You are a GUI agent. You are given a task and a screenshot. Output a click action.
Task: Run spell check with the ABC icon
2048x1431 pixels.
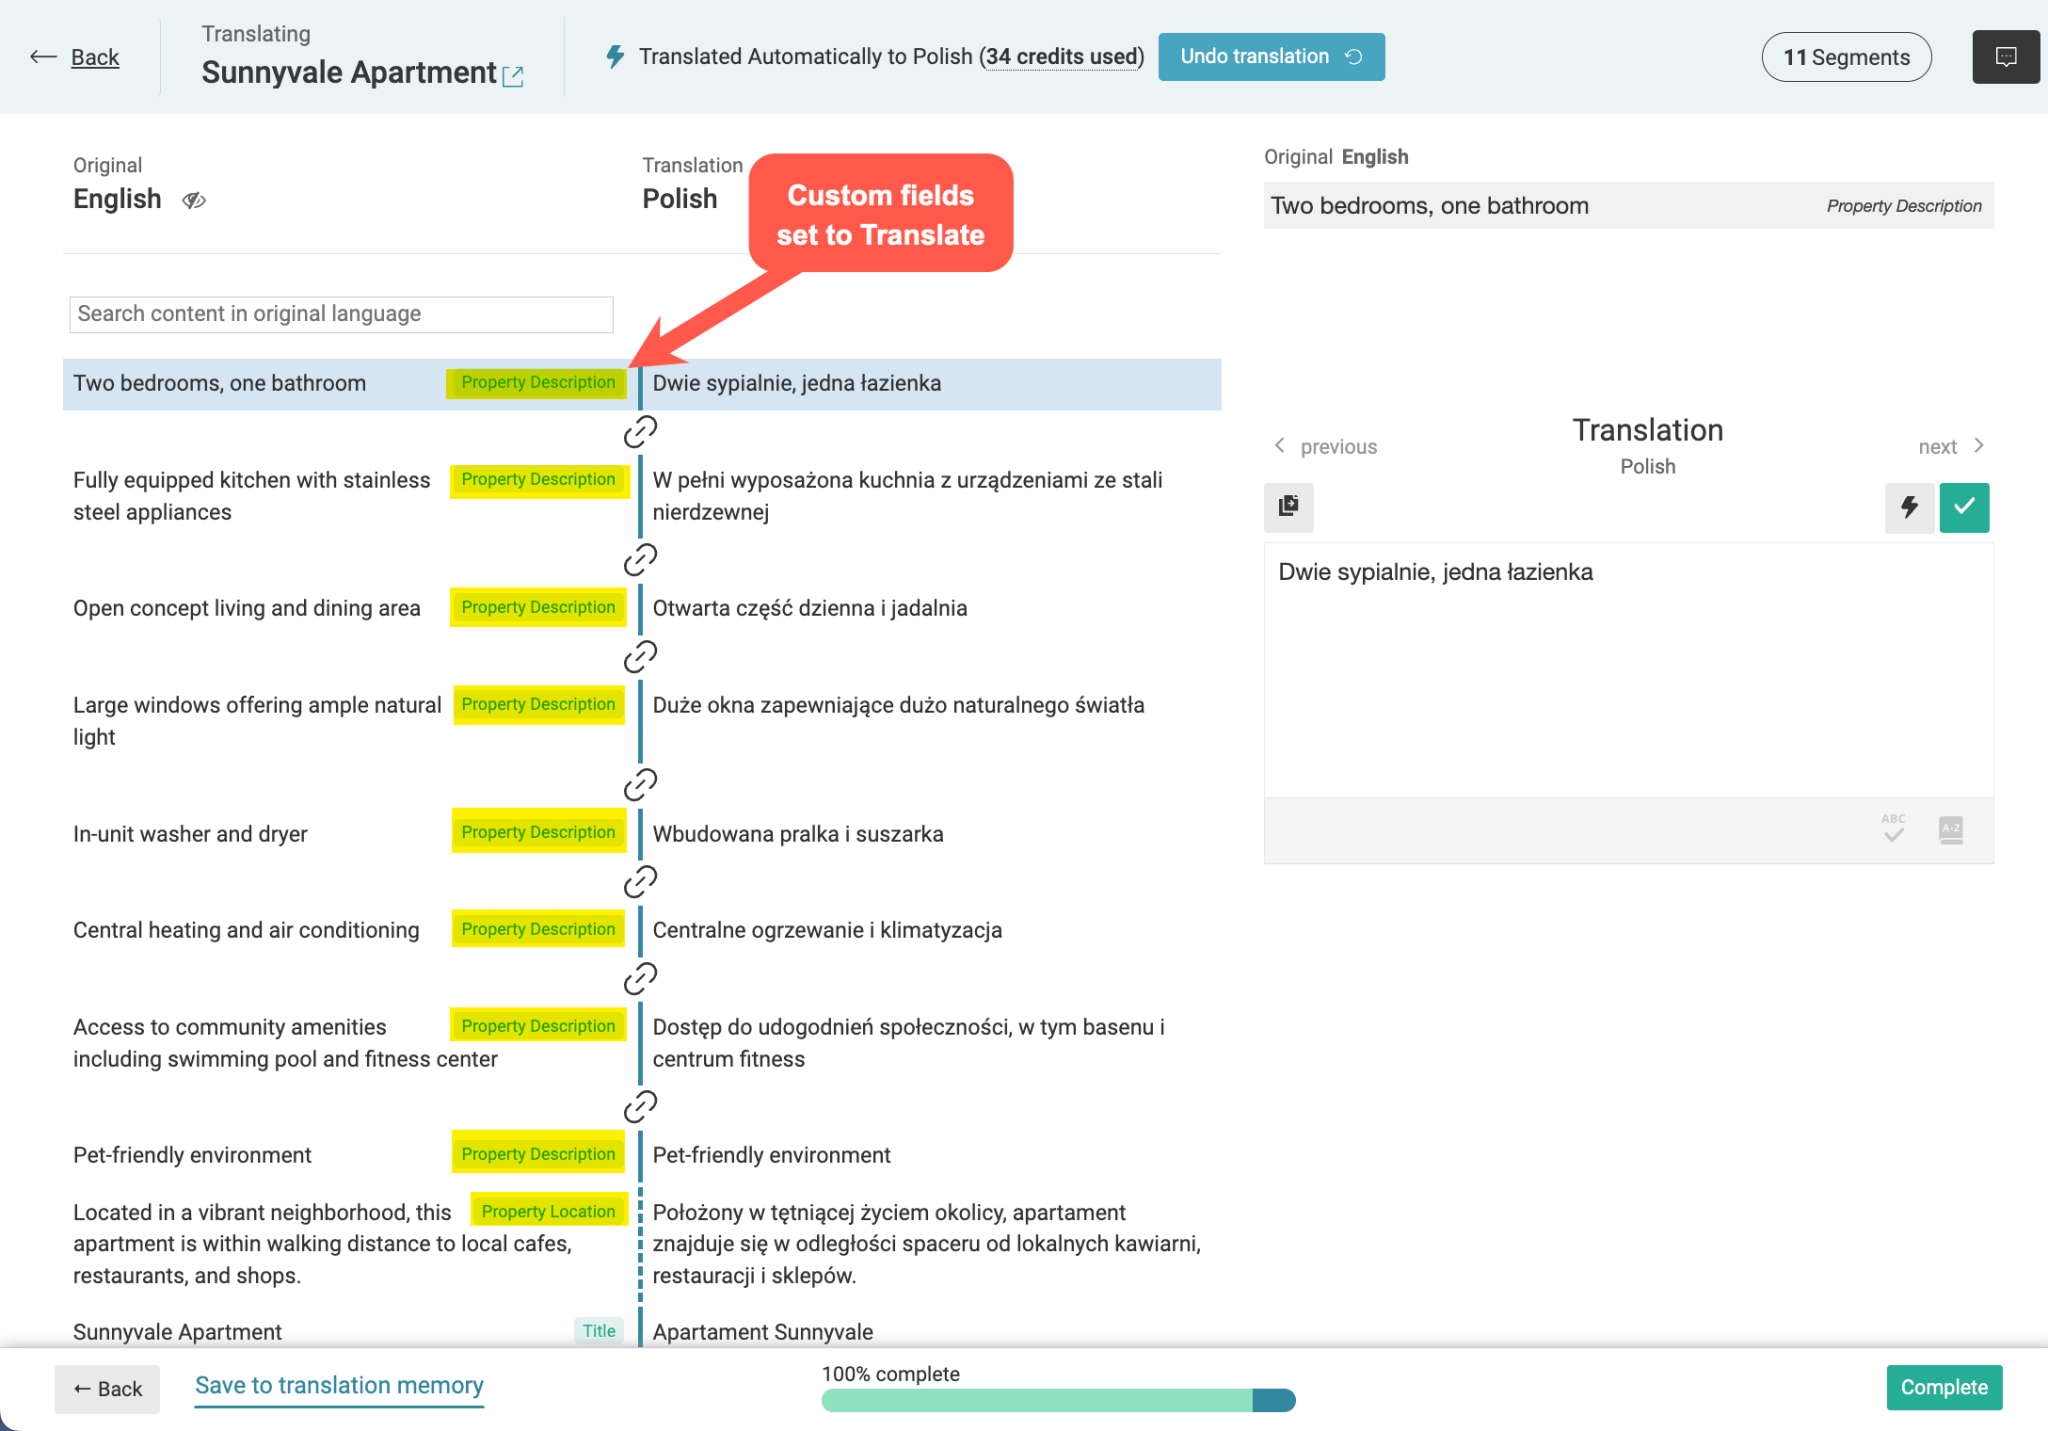tap(1893, 829)
